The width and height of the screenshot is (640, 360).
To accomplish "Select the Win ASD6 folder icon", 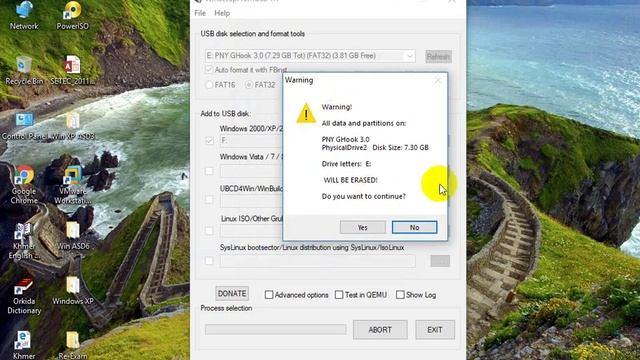I will (x=73, y=236).
